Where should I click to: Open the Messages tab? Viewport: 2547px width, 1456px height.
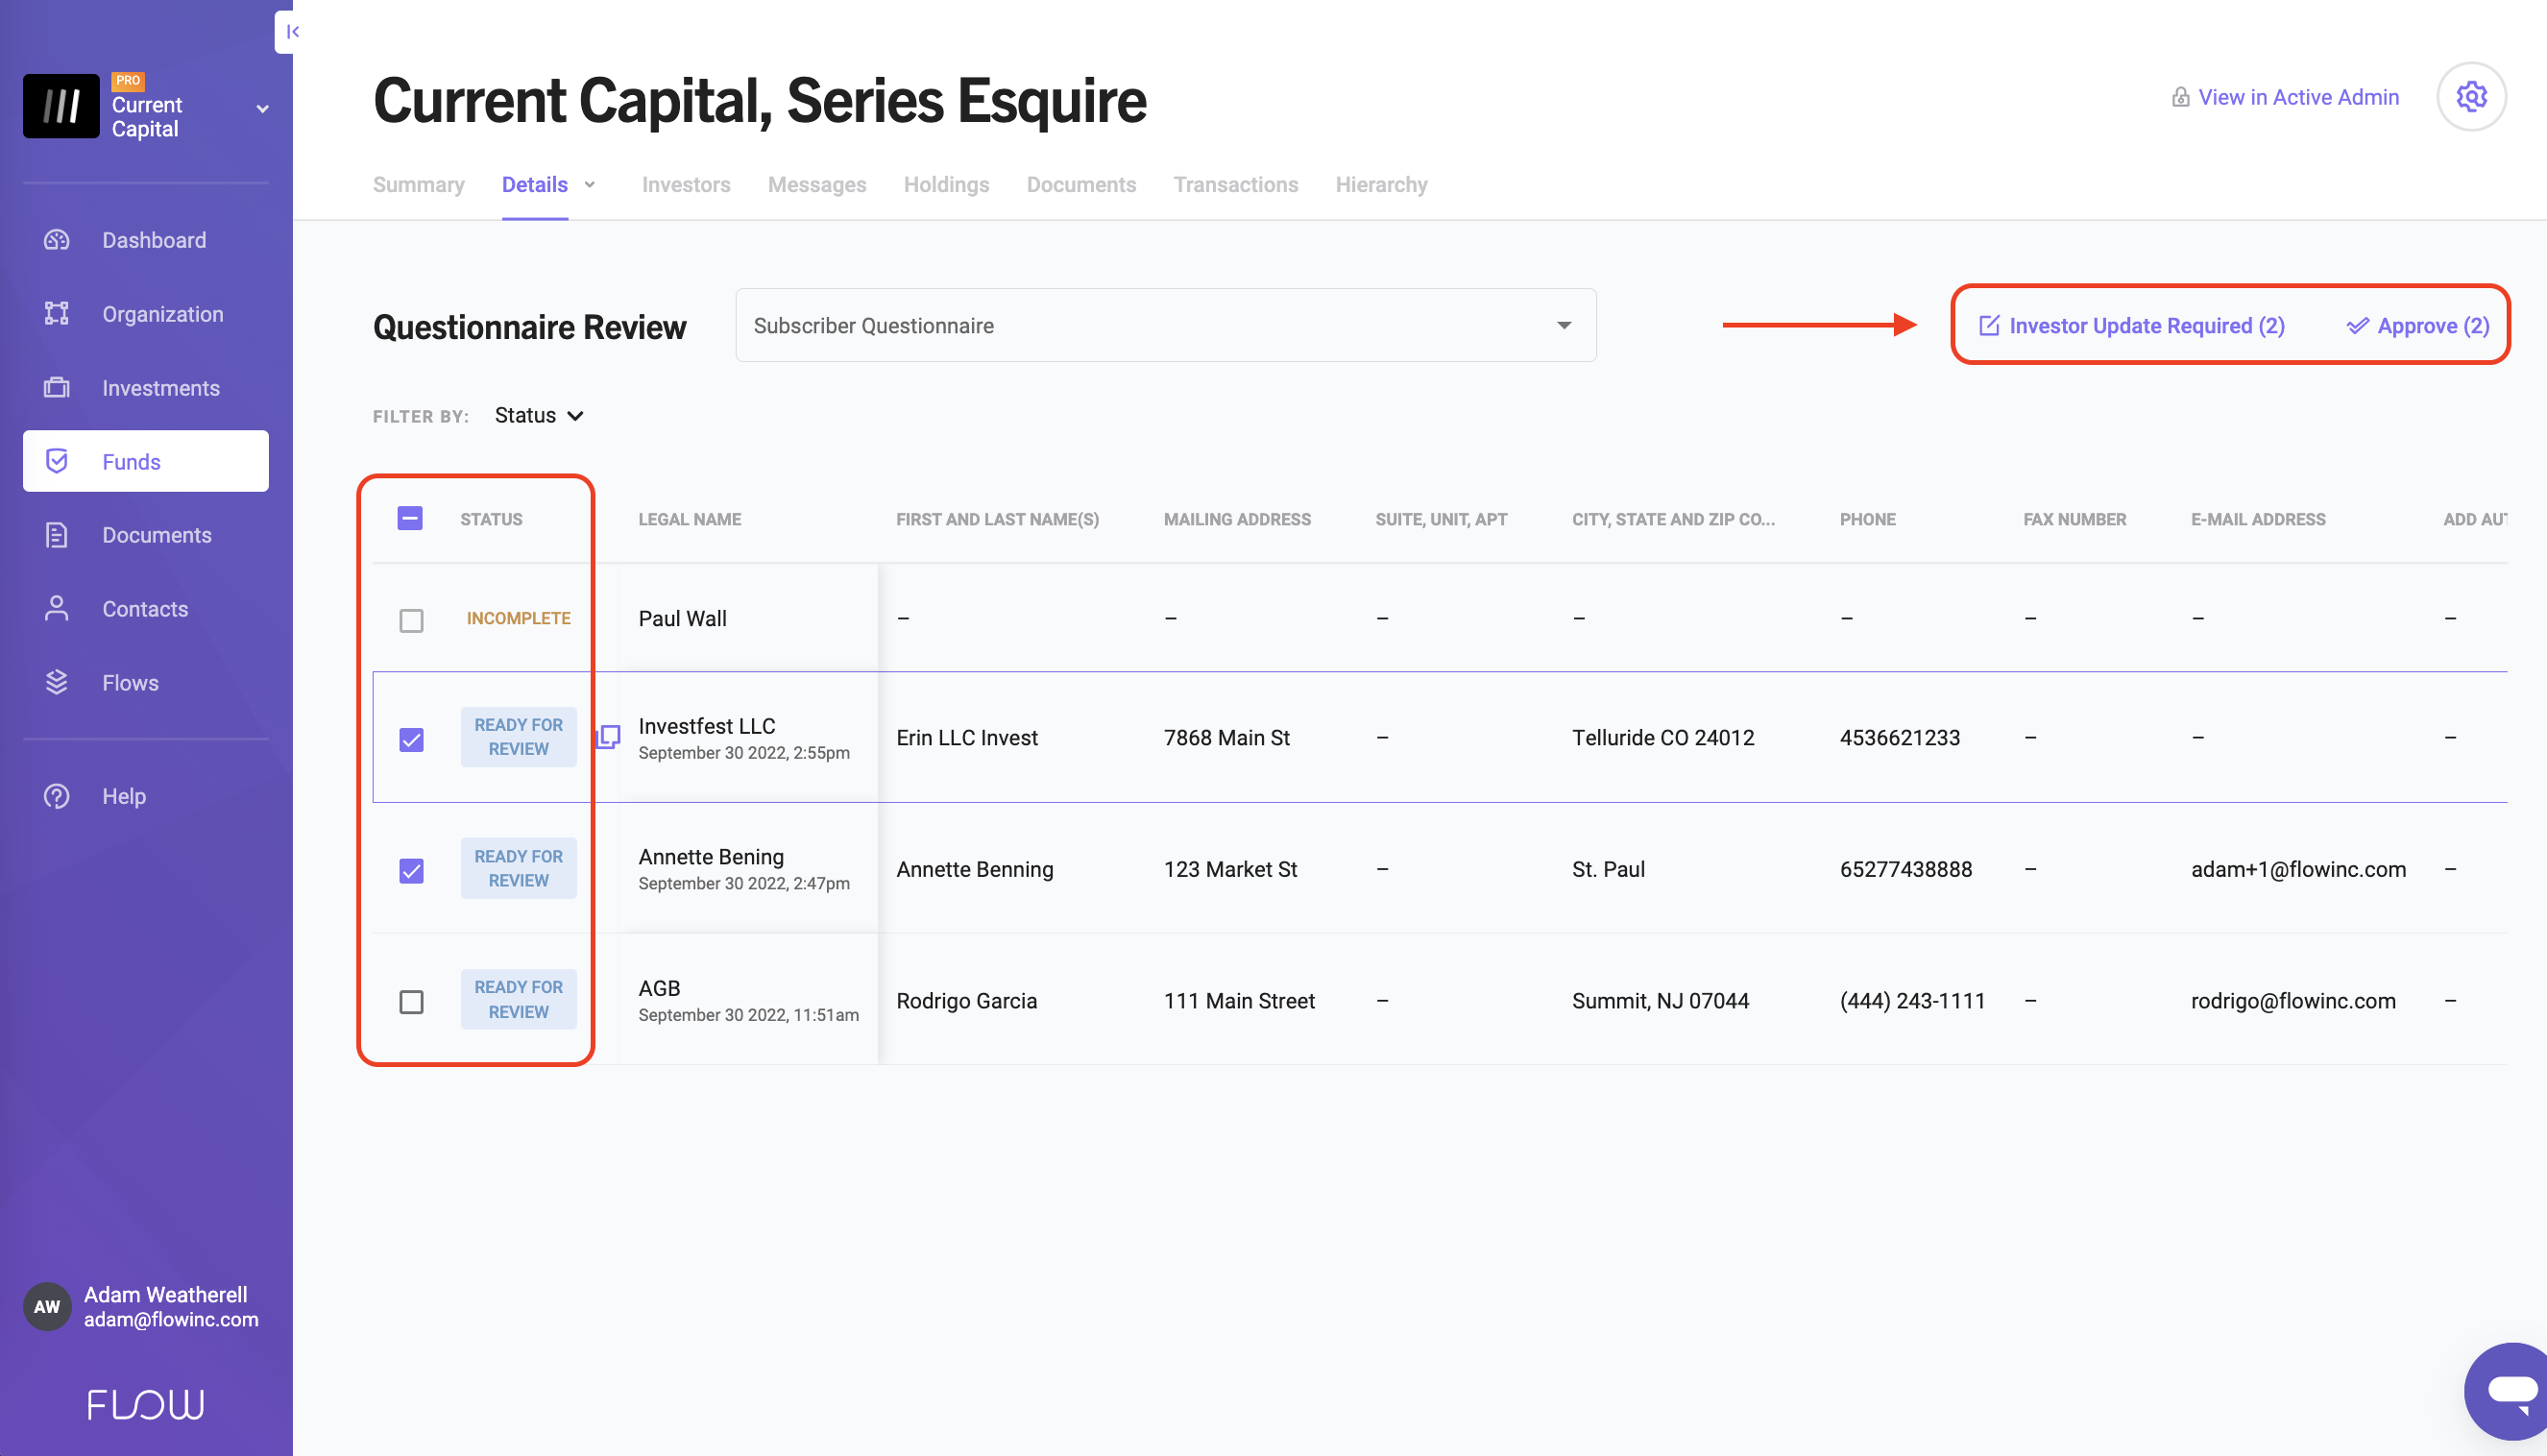[x=817, y=185]
